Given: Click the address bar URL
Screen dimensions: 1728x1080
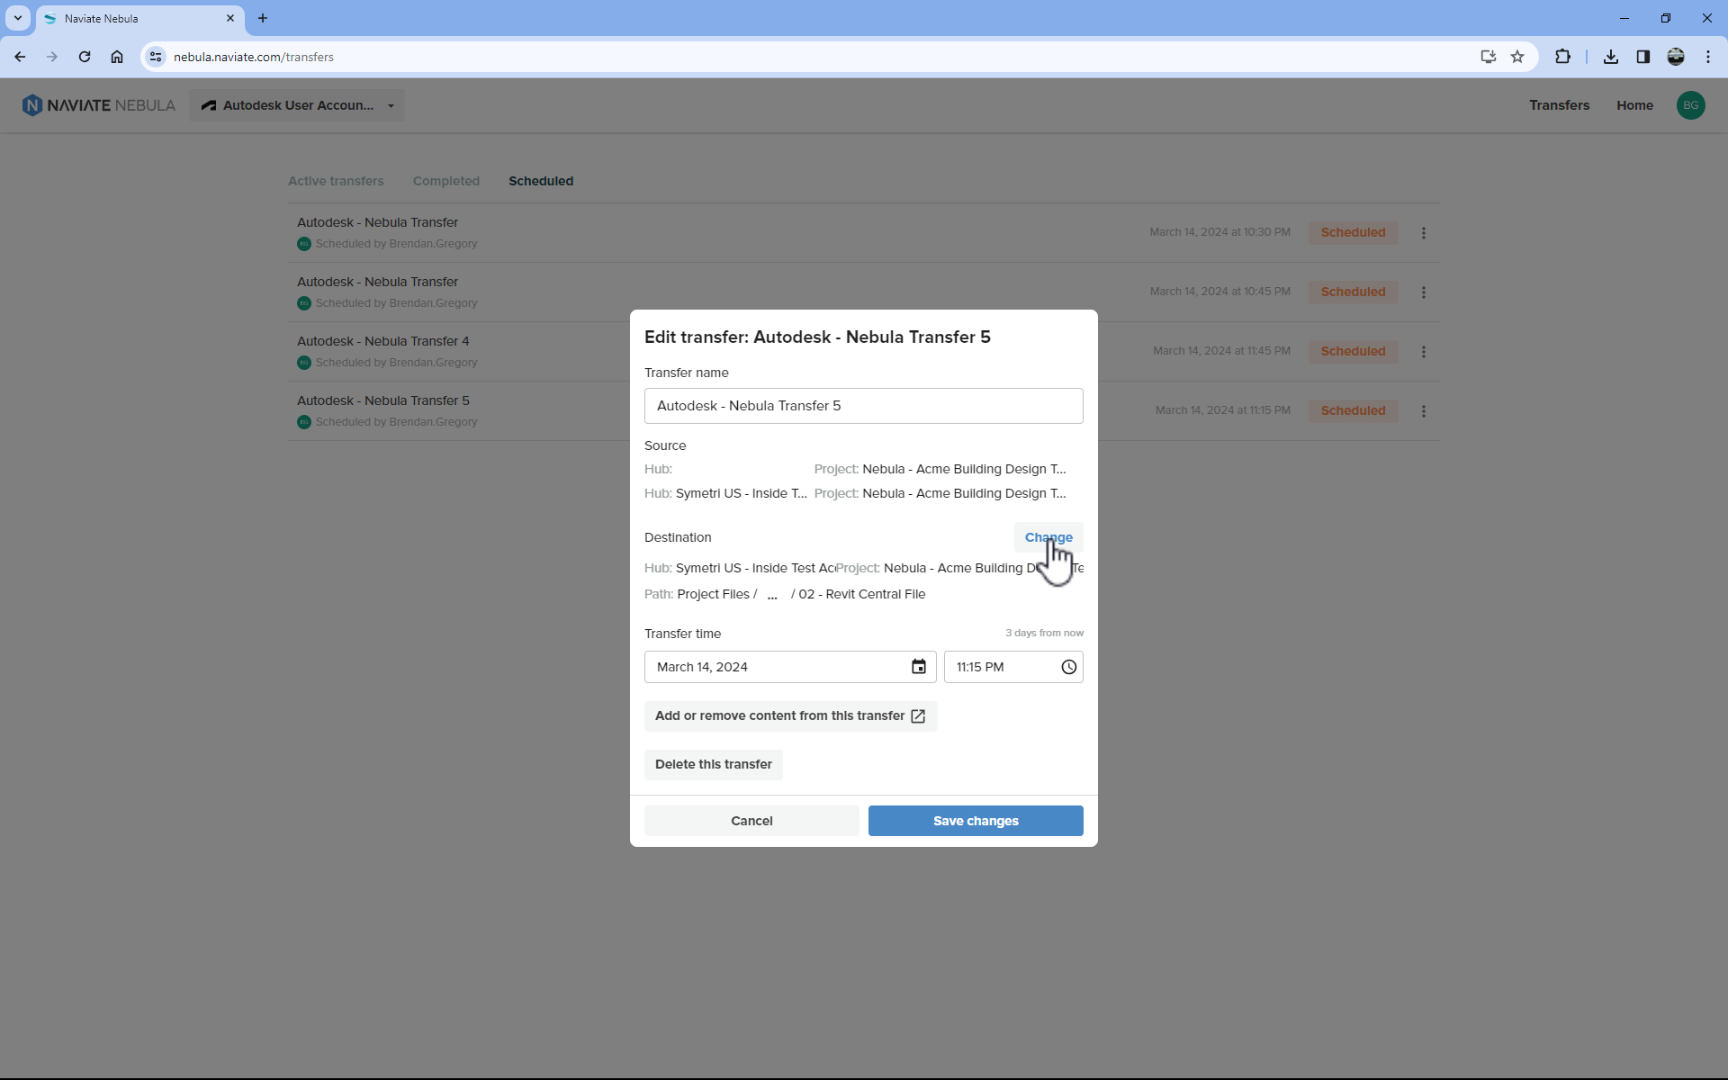Looking at the screenshot, I should (x=254, y=57).
